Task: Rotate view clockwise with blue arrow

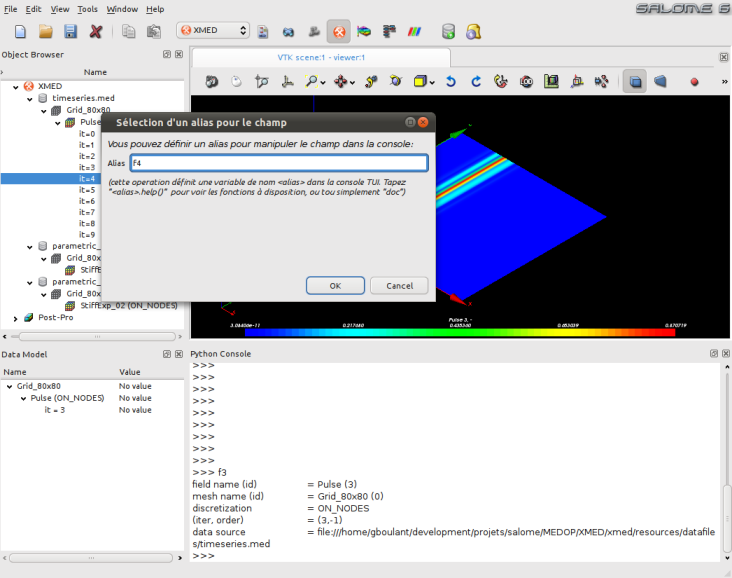Action: (x=476, y=82)
